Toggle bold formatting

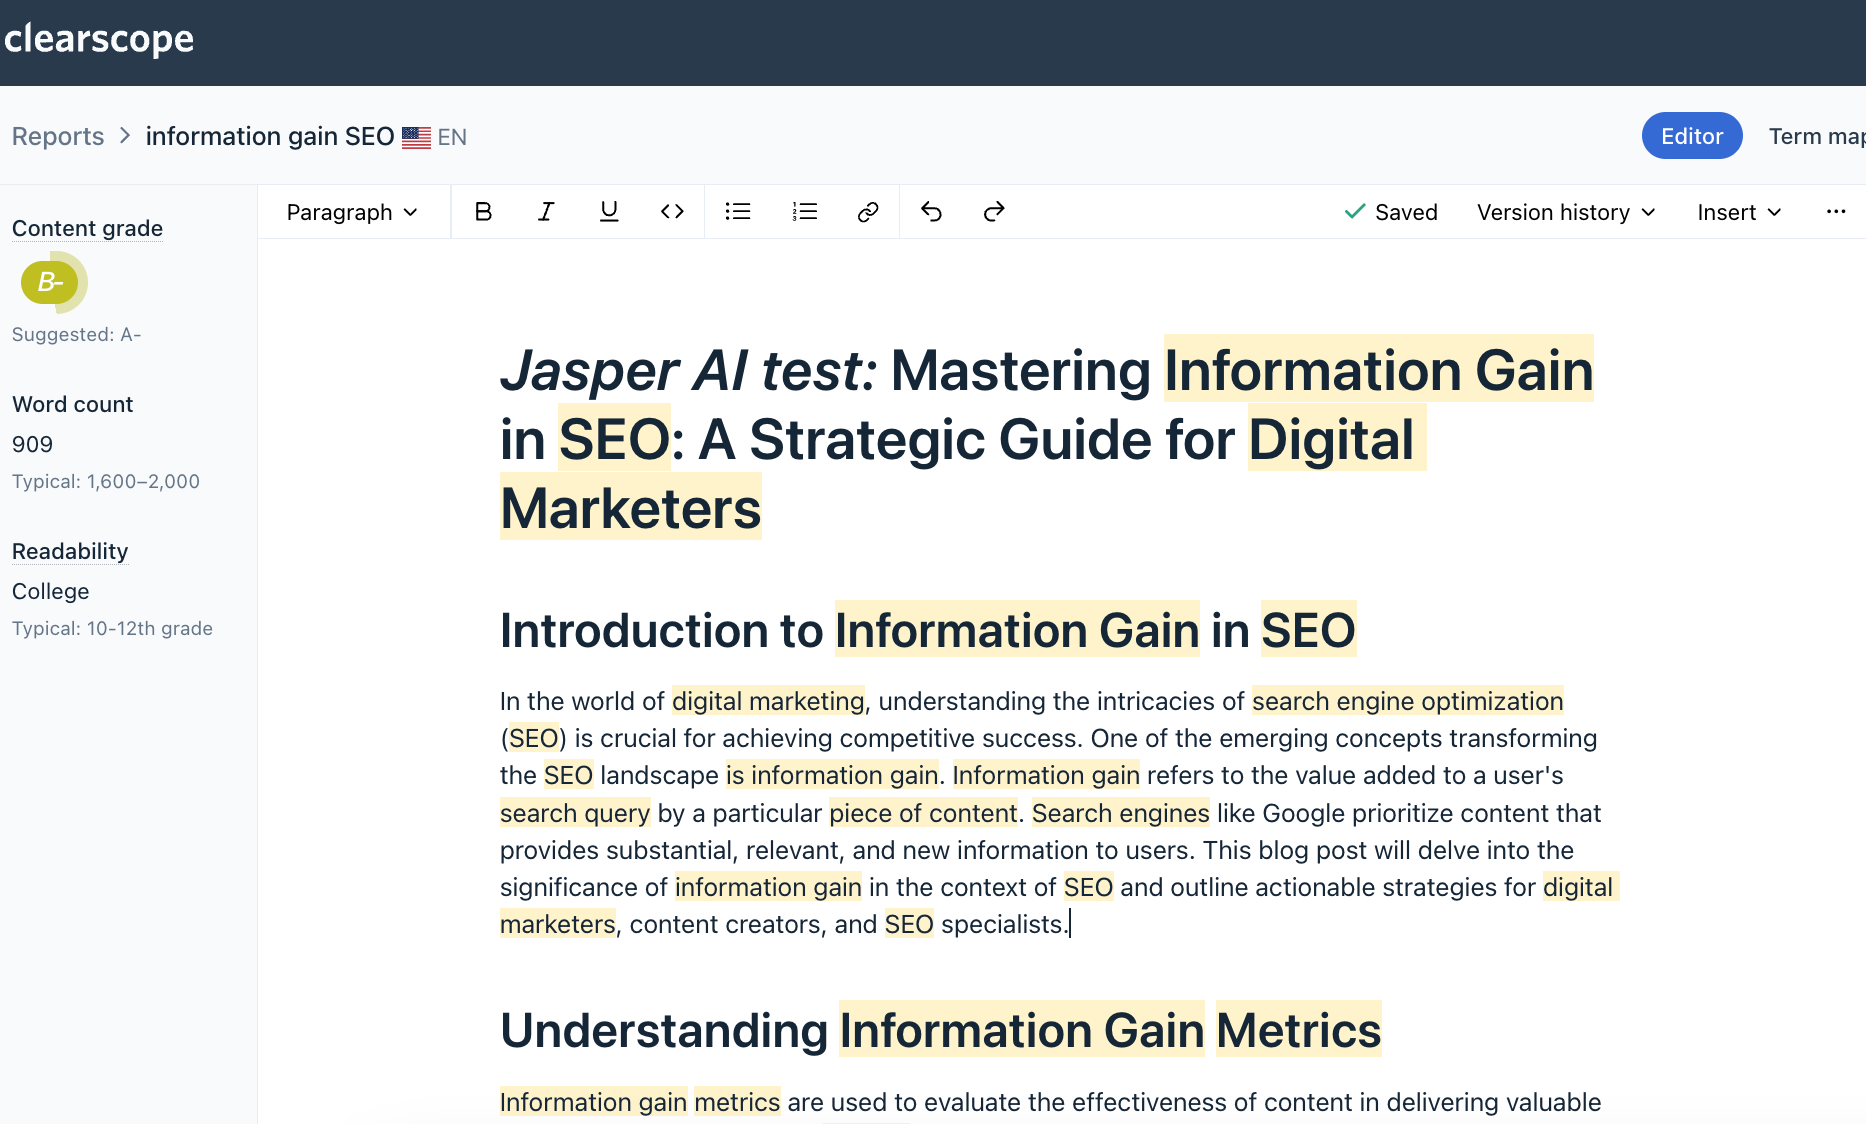point(483,212)
